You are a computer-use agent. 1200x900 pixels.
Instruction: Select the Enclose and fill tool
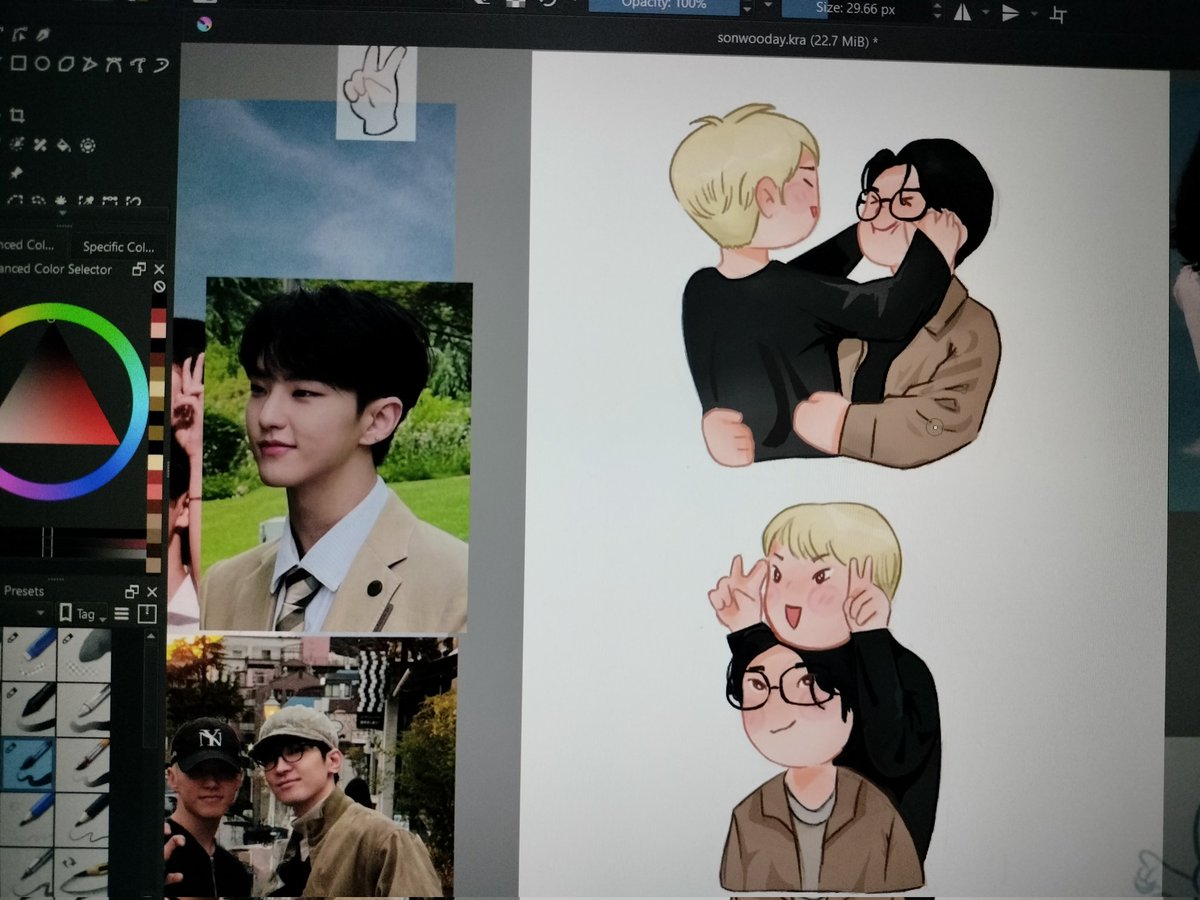click(88, 145)
